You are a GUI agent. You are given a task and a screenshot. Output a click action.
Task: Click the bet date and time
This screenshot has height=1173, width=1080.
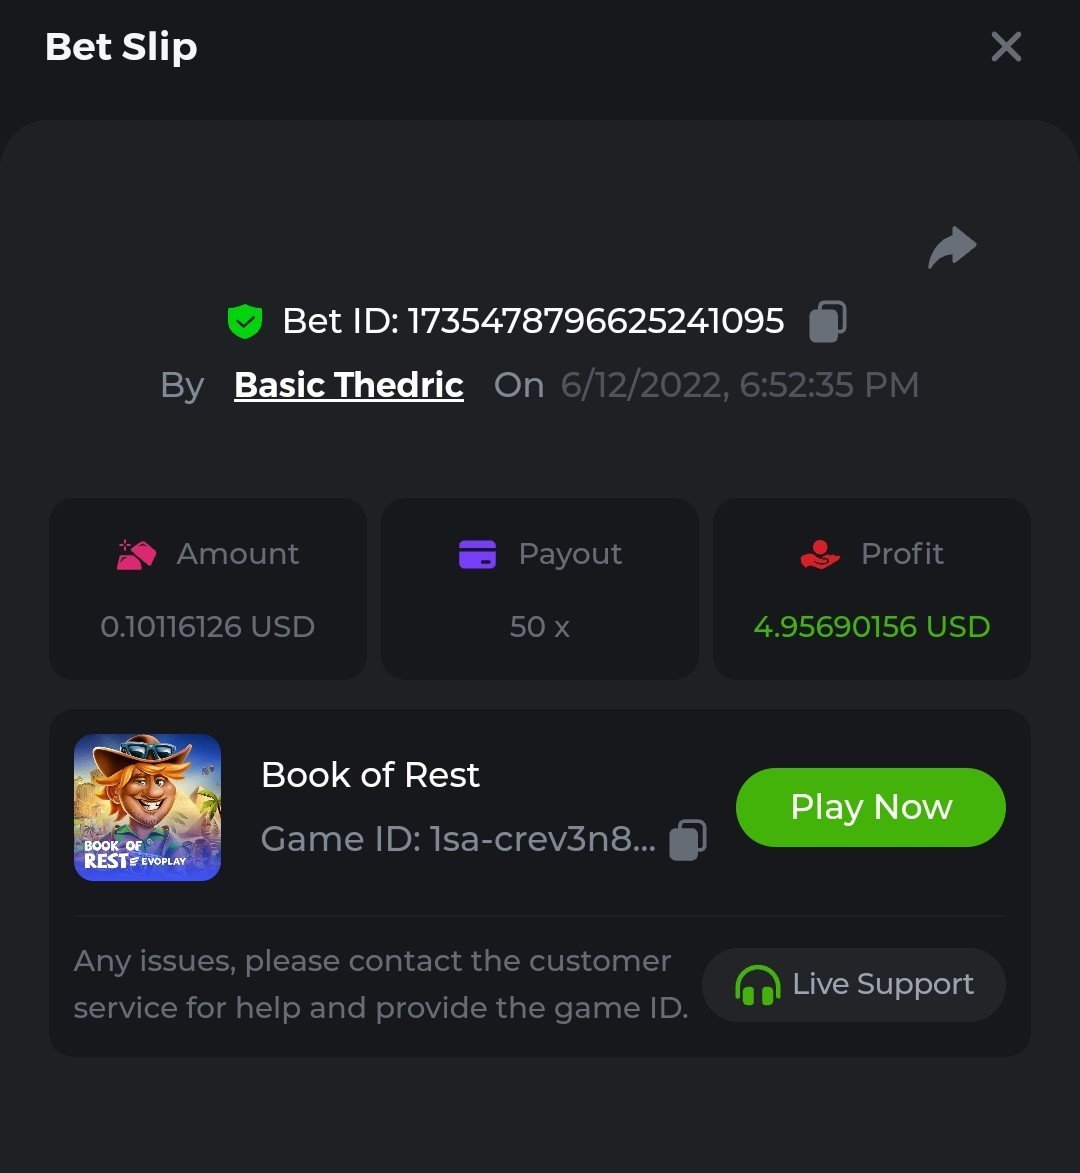pos(739,385)
